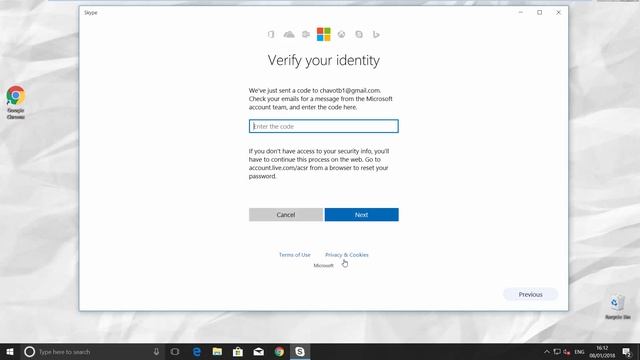Click the taskbar clock and date
640x360 pixels.
click(x=602, y=351)
